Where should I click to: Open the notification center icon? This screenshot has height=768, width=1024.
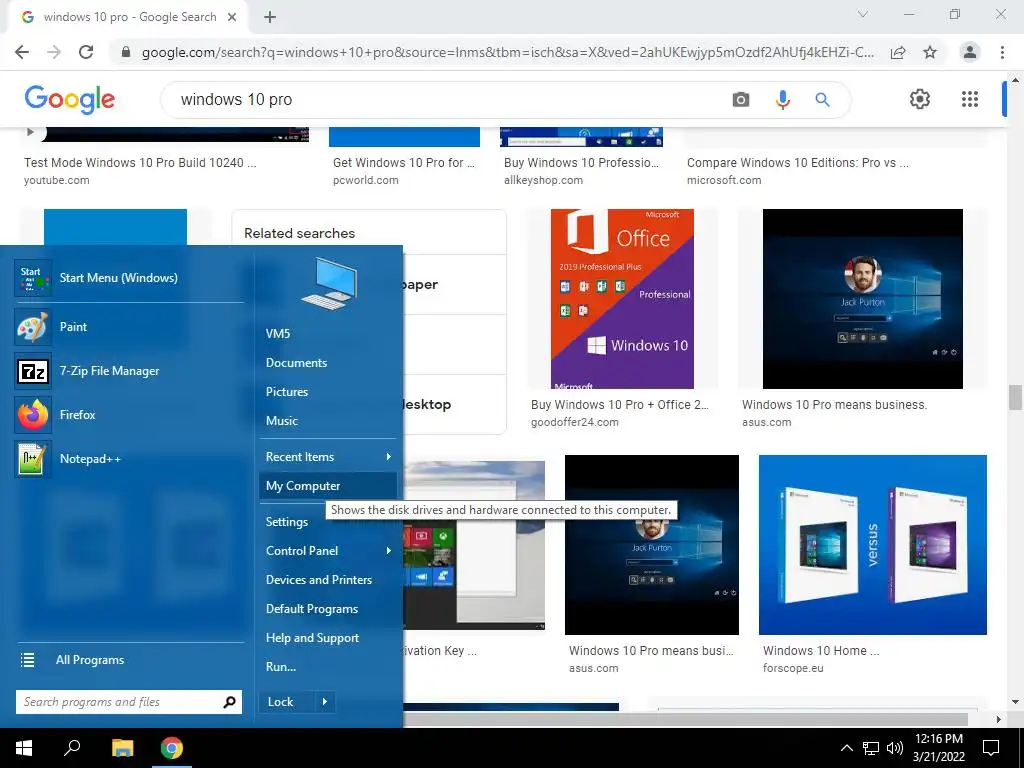(x=991, y=748)
